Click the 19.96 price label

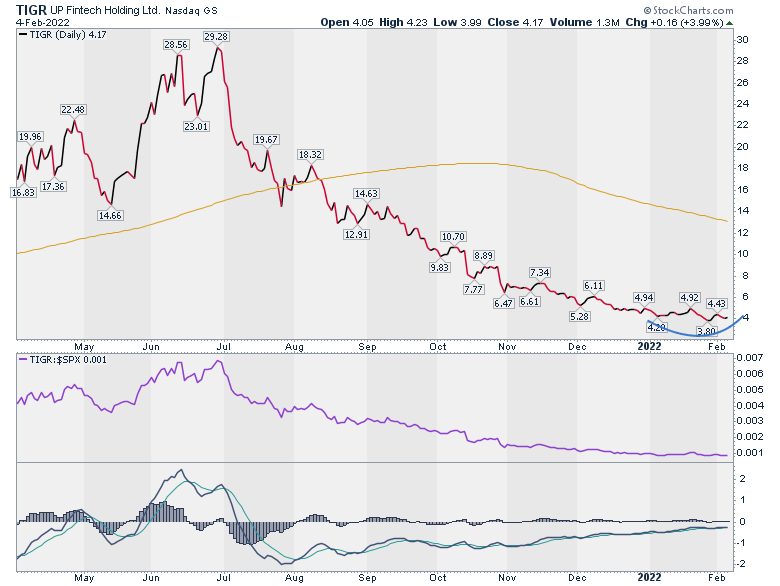click(x=30, y=136)
